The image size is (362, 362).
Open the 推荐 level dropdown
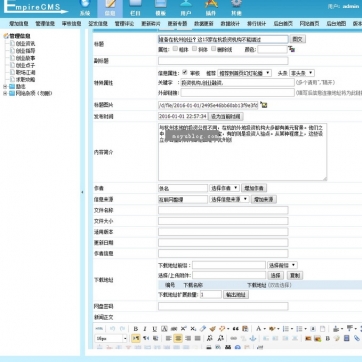244,73
